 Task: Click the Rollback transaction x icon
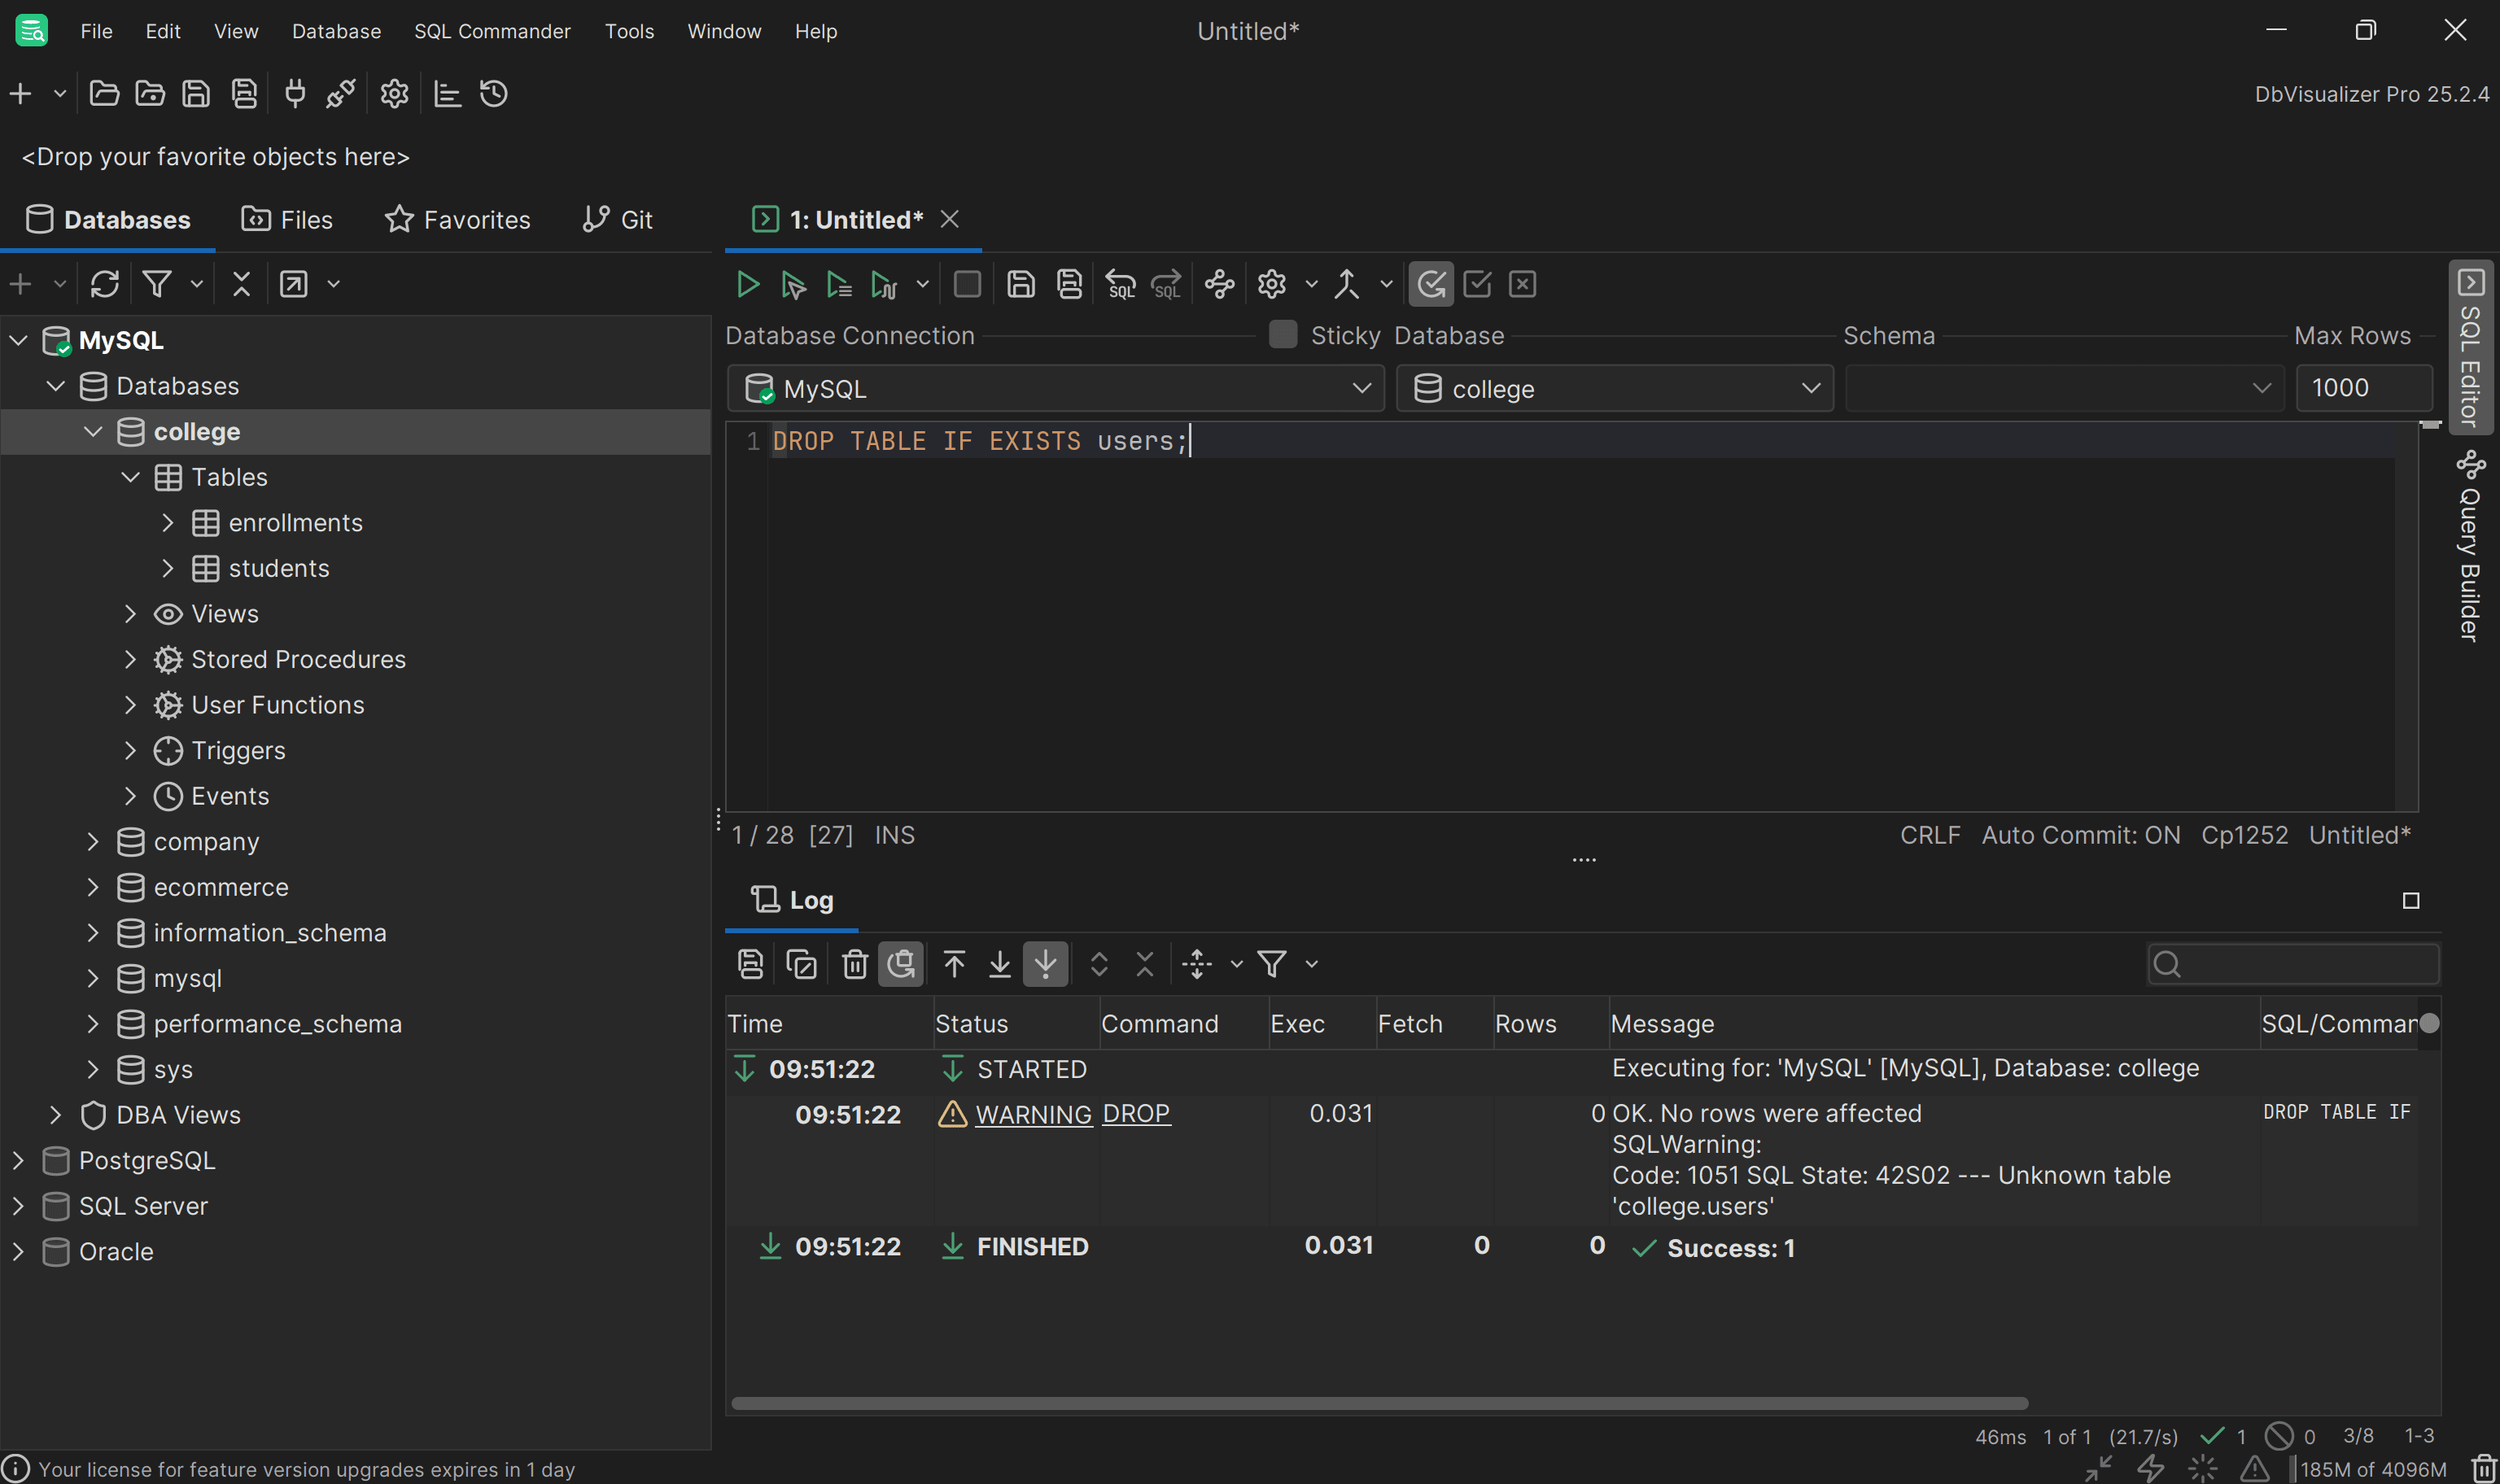1522,285
